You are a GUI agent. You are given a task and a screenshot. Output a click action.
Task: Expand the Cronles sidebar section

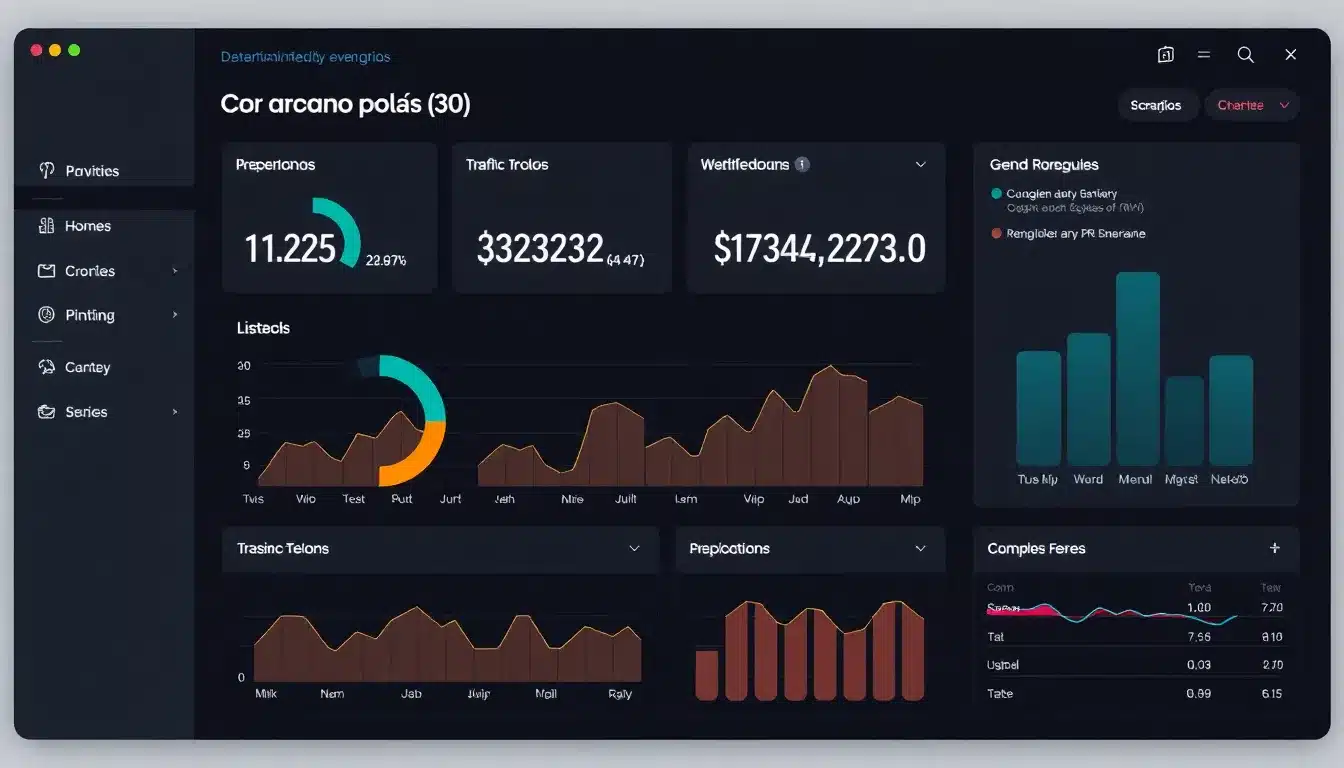(175, 270)
